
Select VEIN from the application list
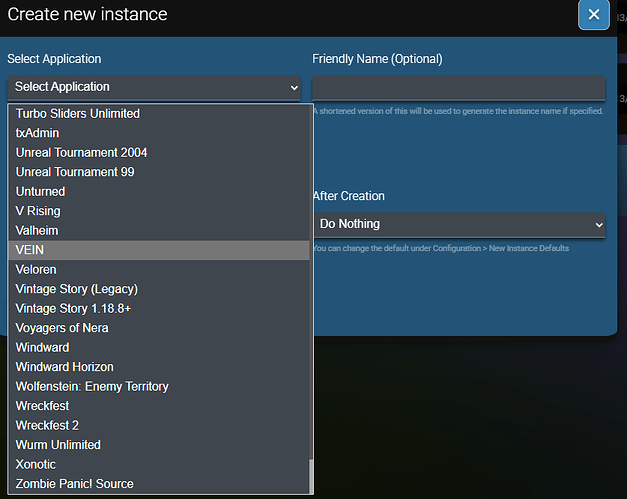(158, 250)
